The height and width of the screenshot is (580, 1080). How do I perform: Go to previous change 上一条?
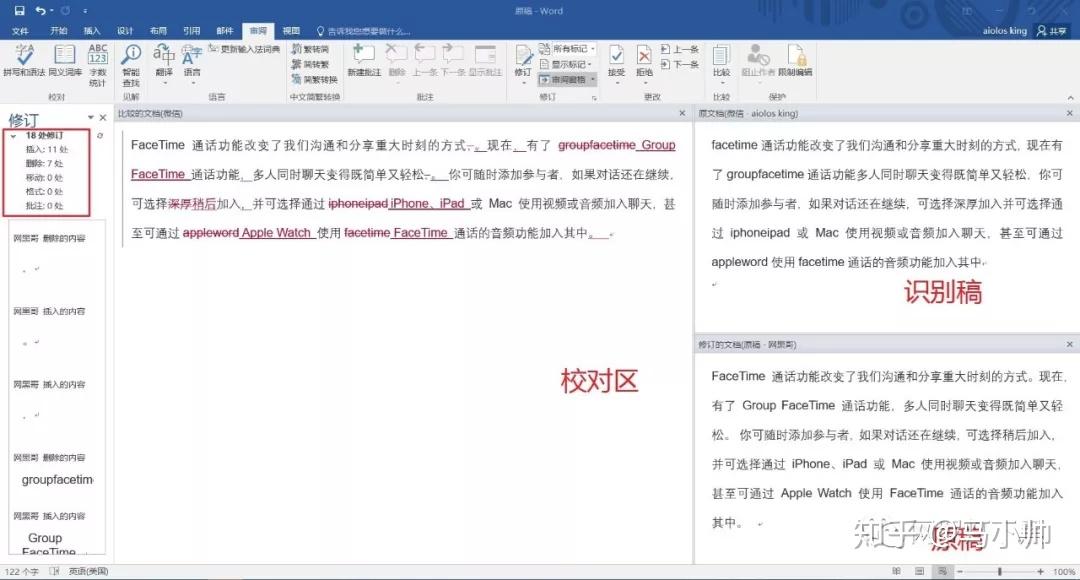click(680, 49)
